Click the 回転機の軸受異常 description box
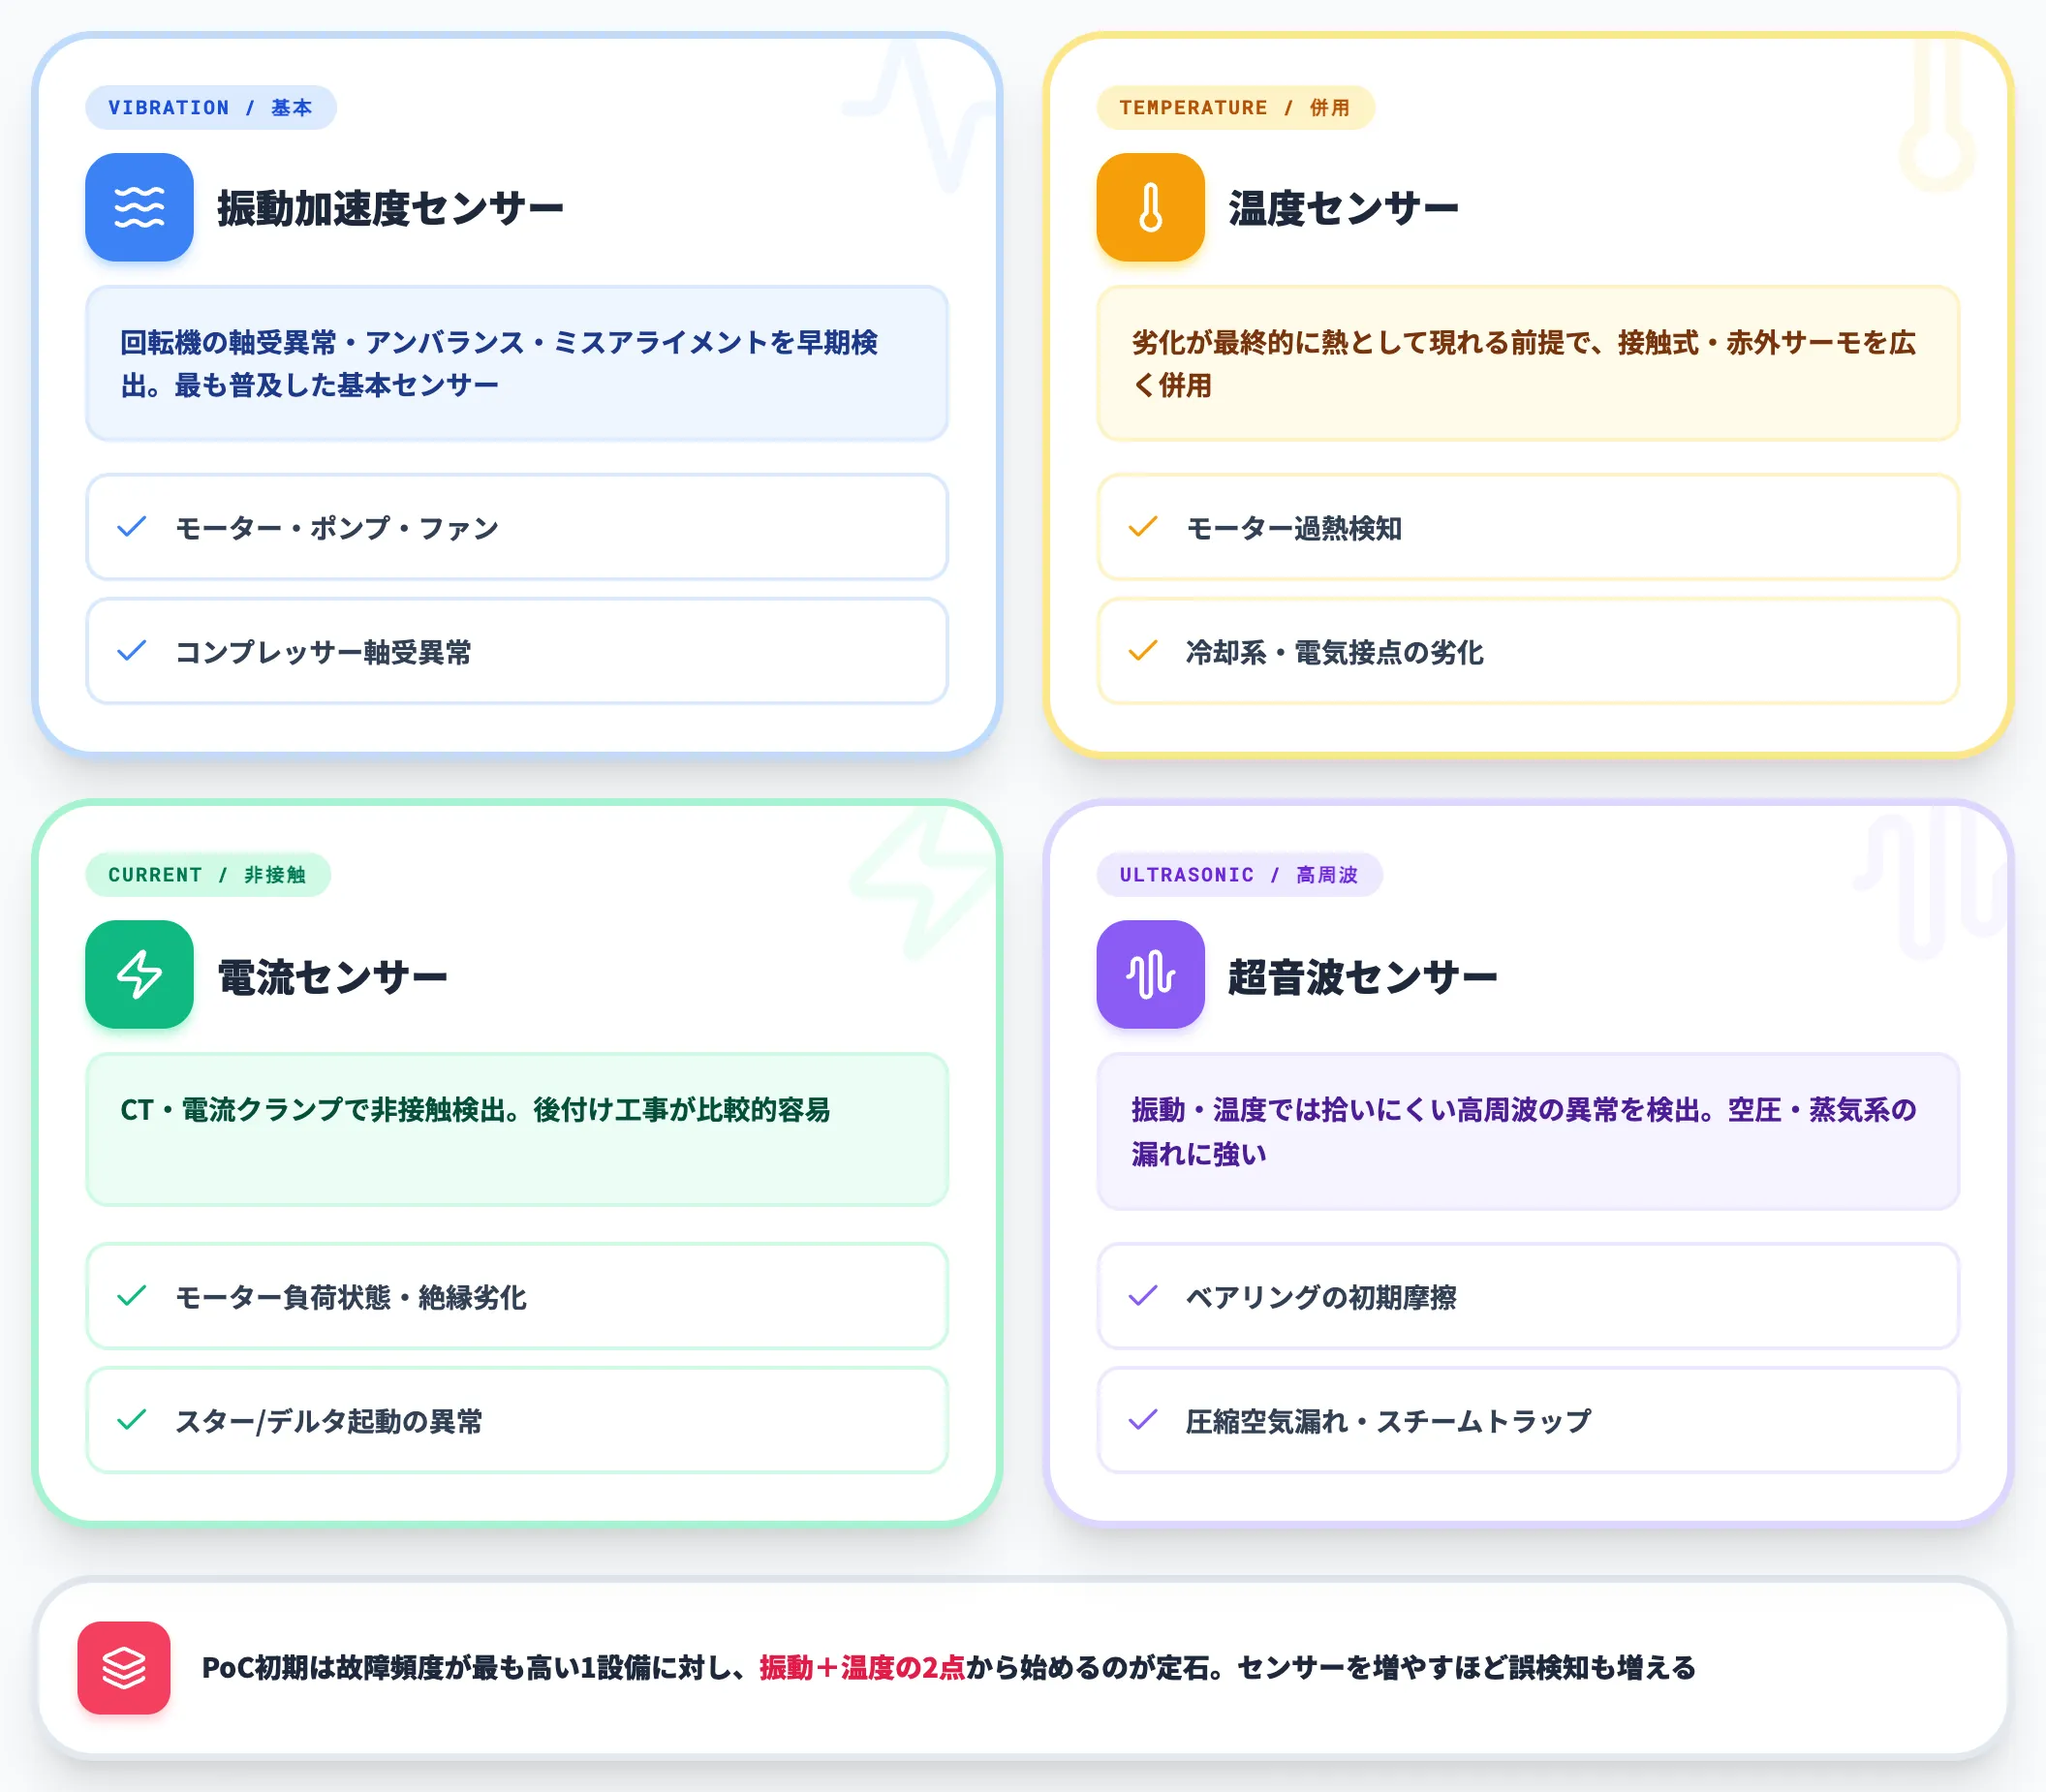This screenshot has height=1792, width=2046. [517, 363]
